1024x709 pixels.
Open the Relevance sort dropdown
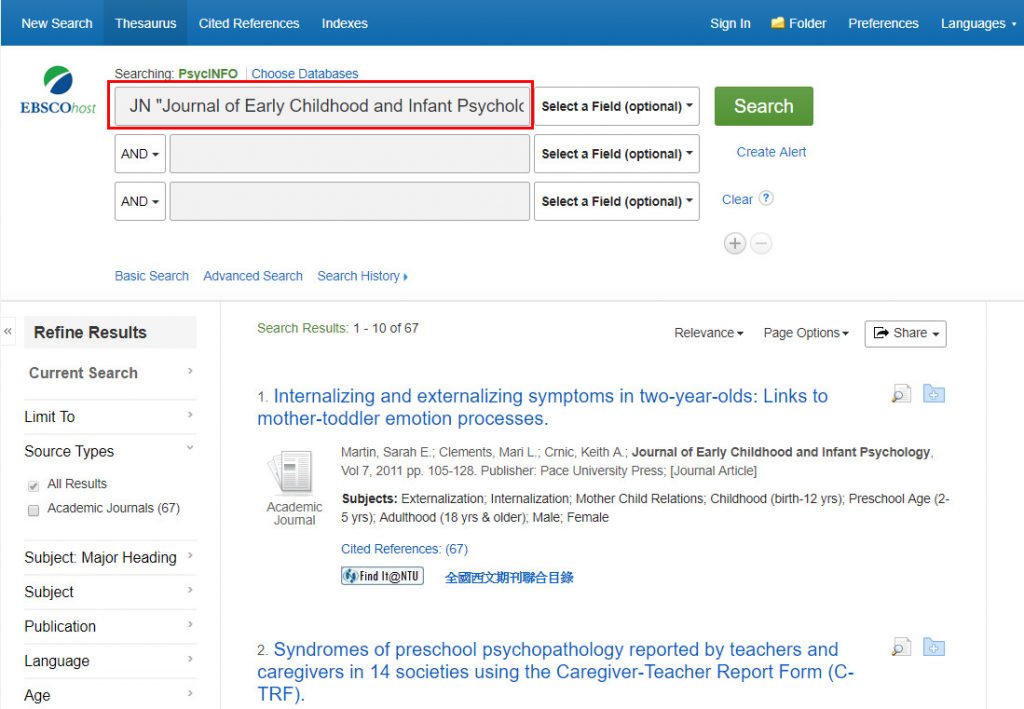click(x=709, y=333)
